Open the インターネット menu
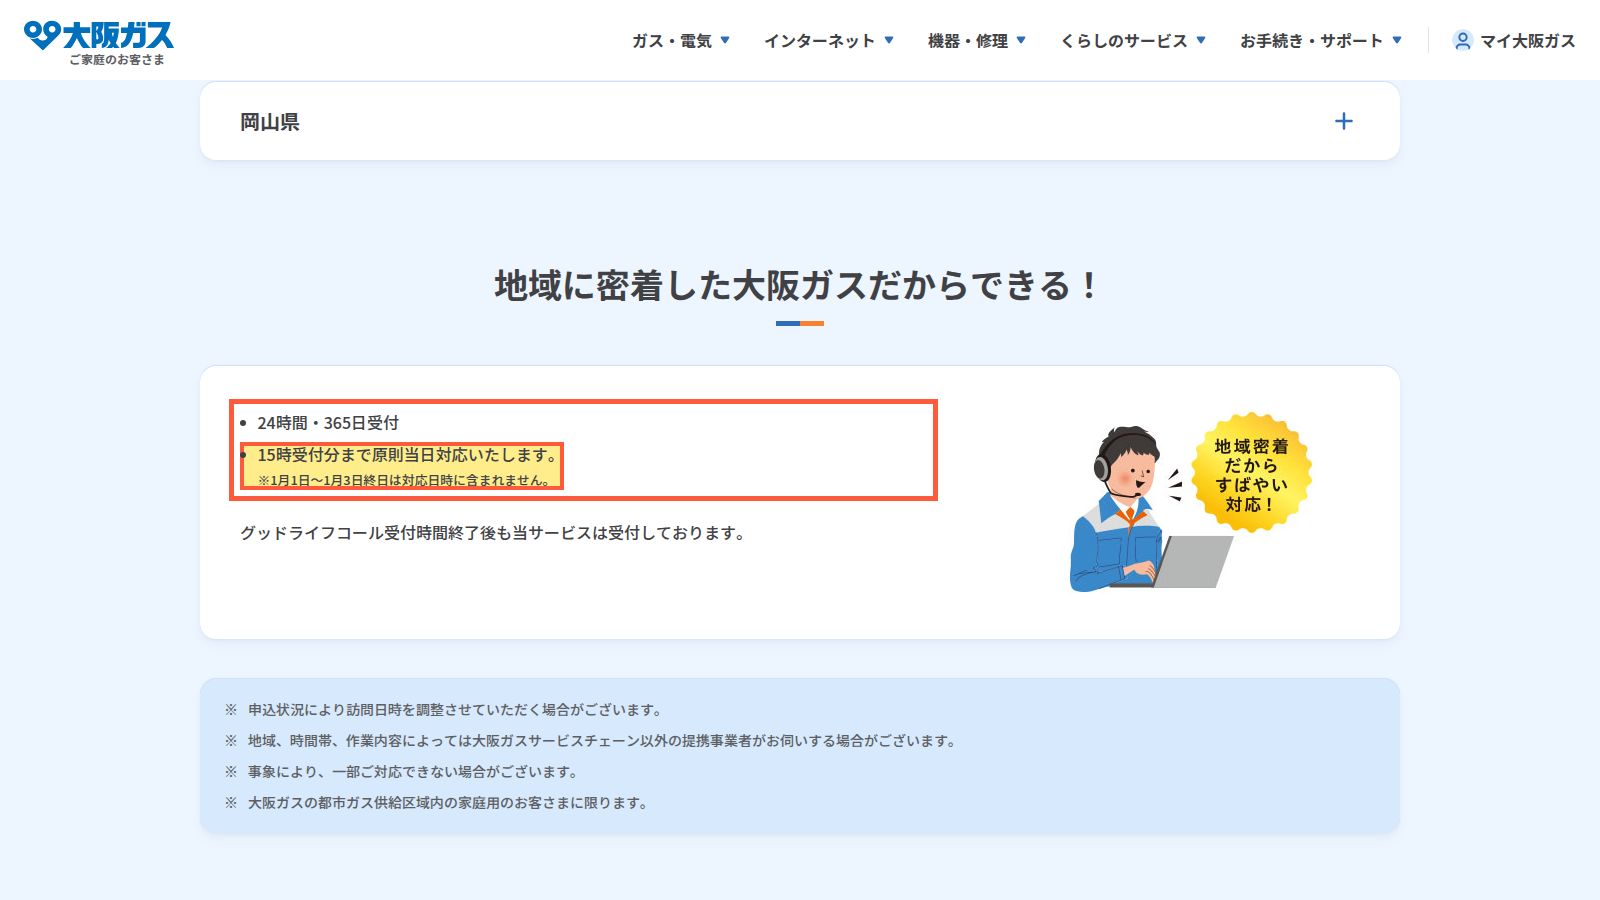 [x=829, y=41]
